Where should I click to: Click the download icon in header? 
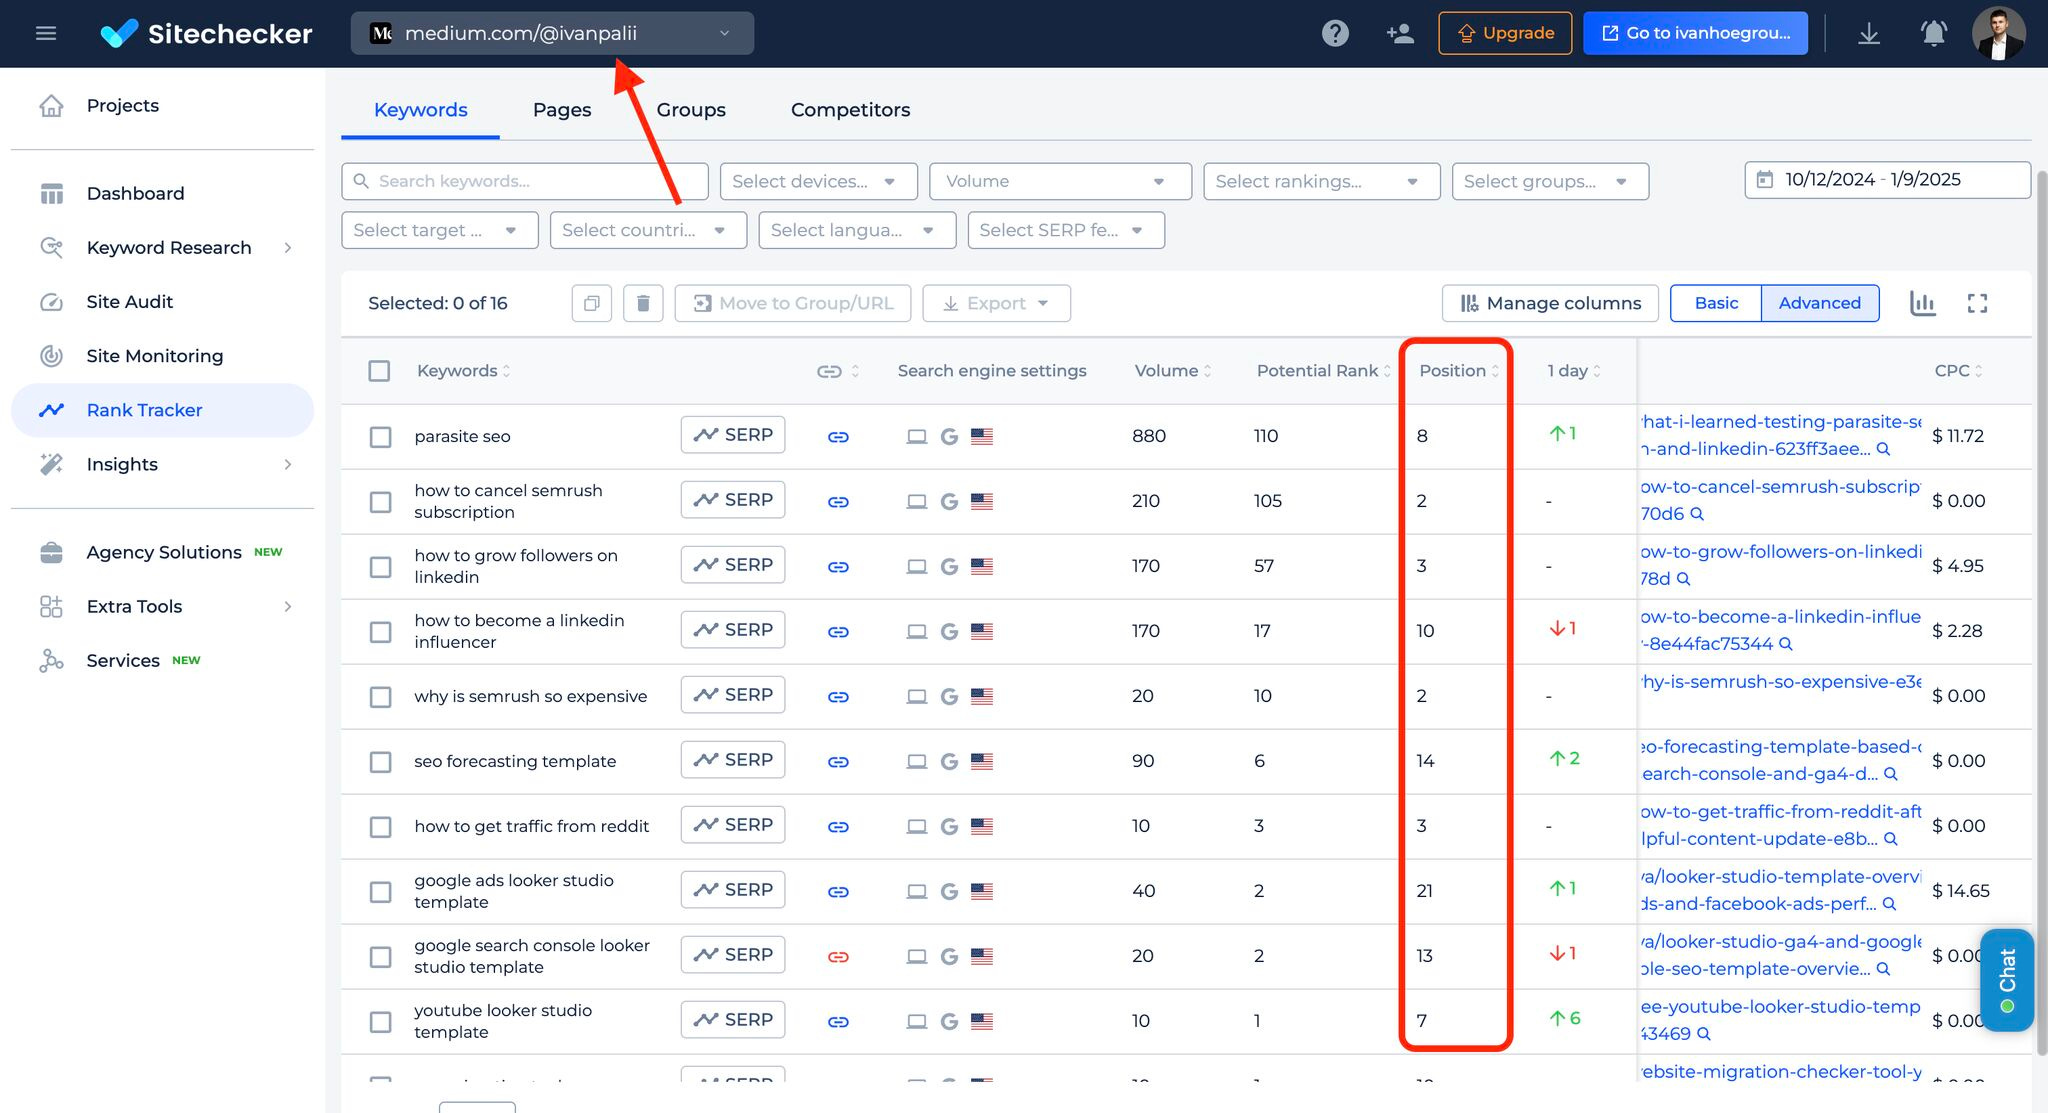click(1869, 33)
